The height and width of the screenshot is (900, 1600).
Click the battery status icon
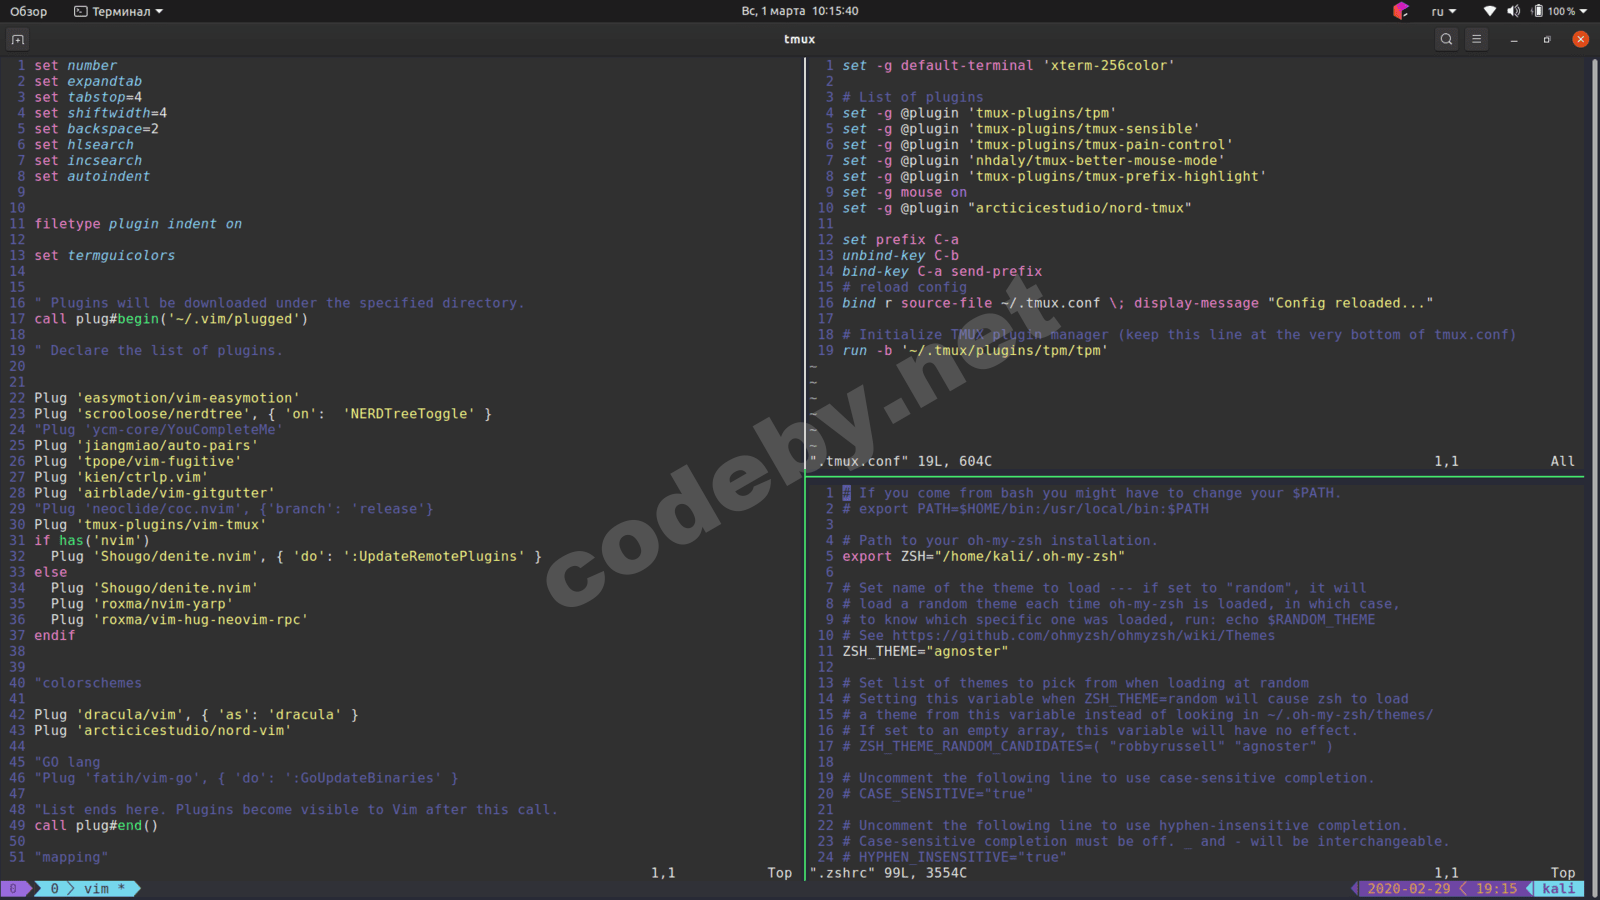point(1537,11)
